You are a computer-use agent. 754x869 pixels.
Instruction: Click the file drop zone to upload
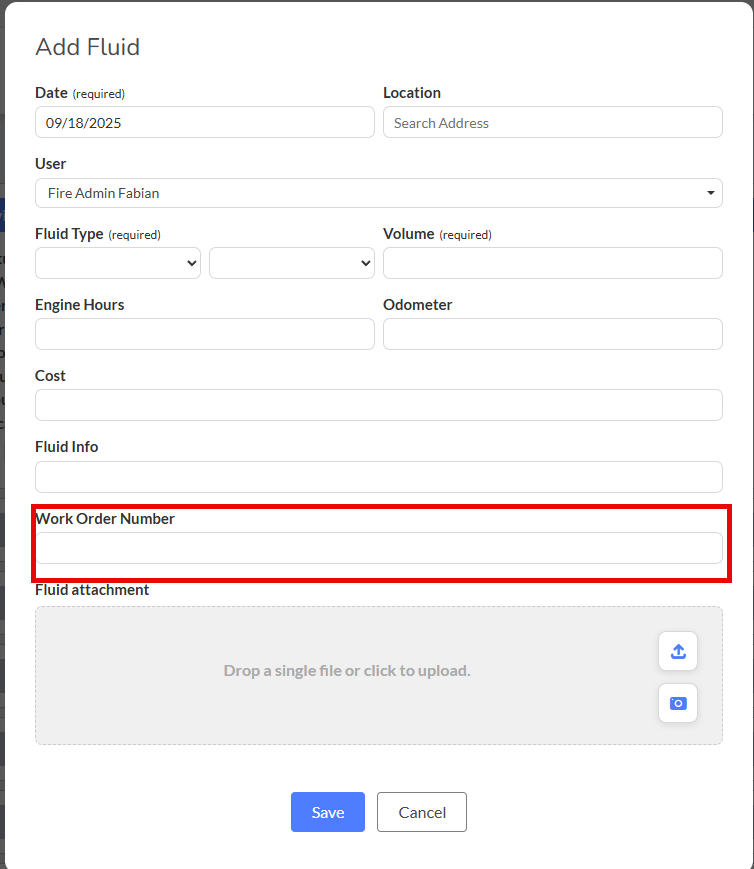point(346,671)
